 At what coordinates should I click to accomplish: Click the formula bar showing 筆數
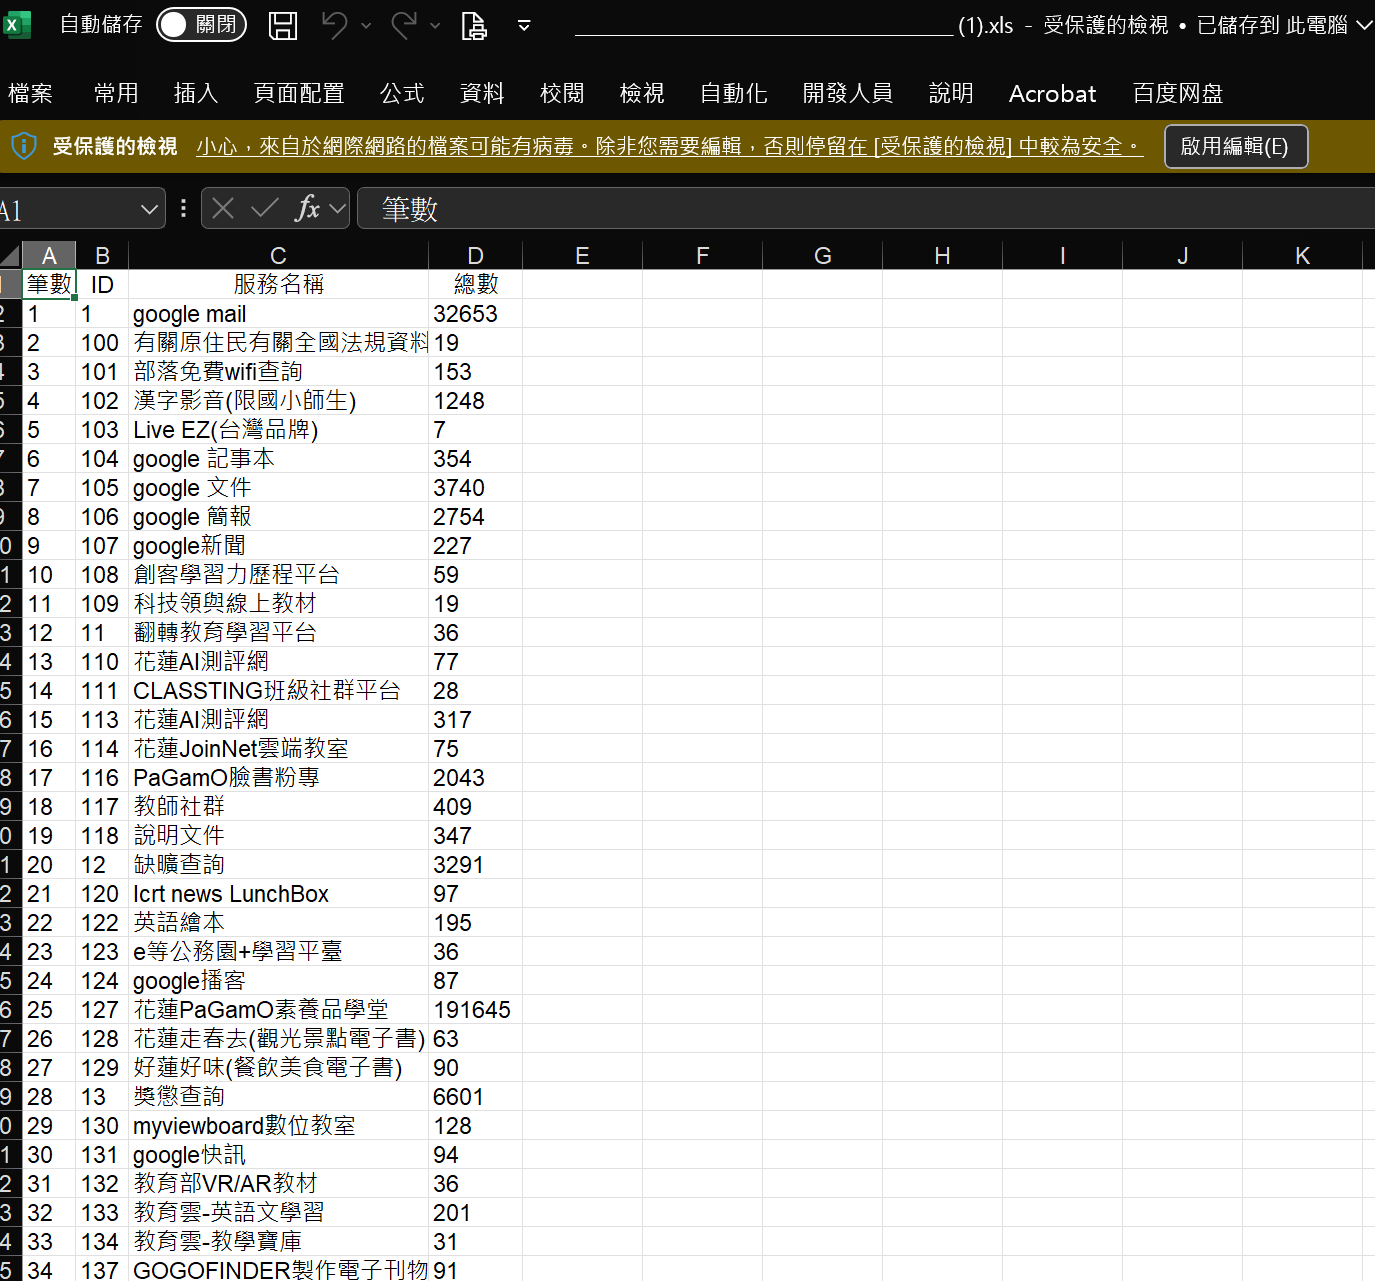pyautogui.click(x=866, y=209)
